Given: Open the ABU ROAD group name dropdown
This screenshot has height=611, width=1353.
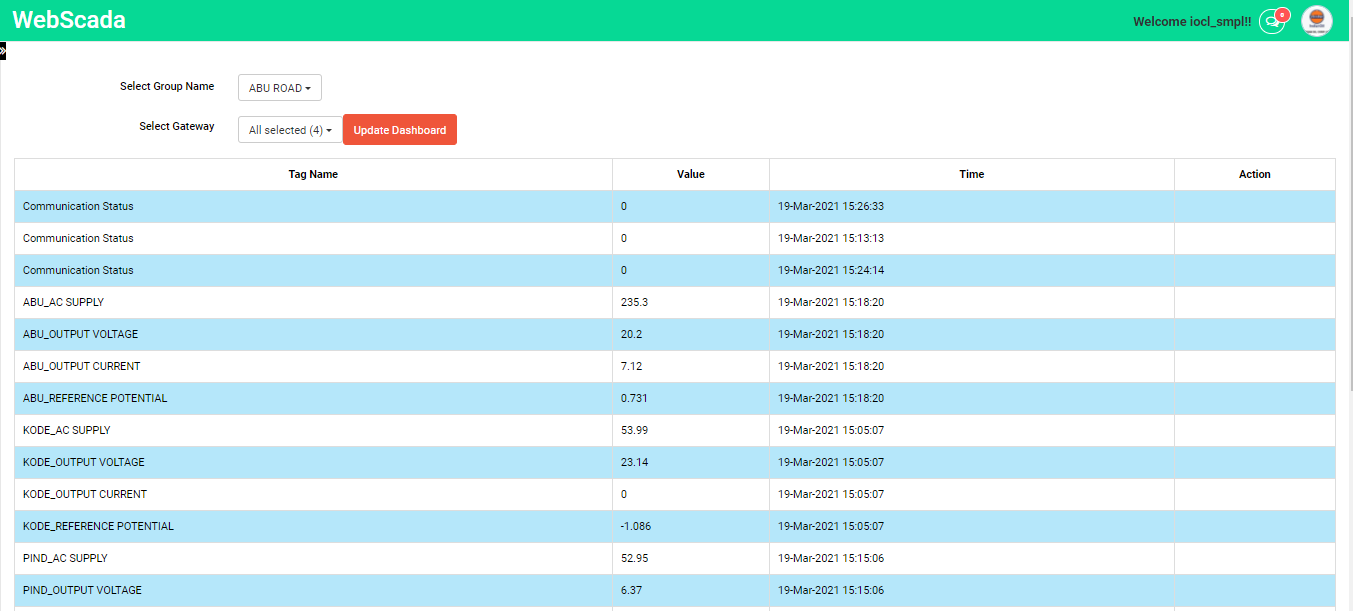Looking at the screenshot, I should [x=279, y=88].
